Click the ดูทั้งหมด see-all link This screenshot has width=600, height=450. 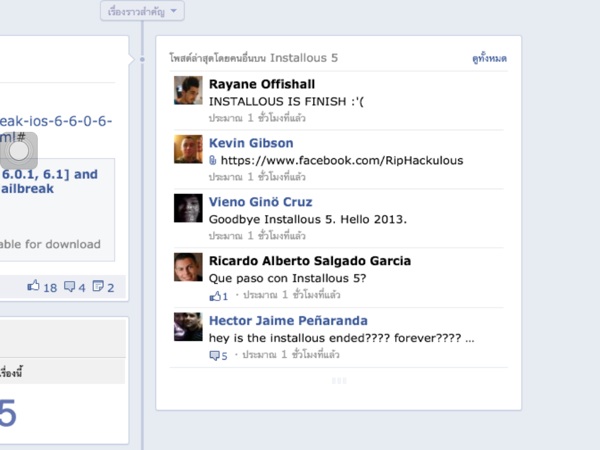(x=489, y=58)
